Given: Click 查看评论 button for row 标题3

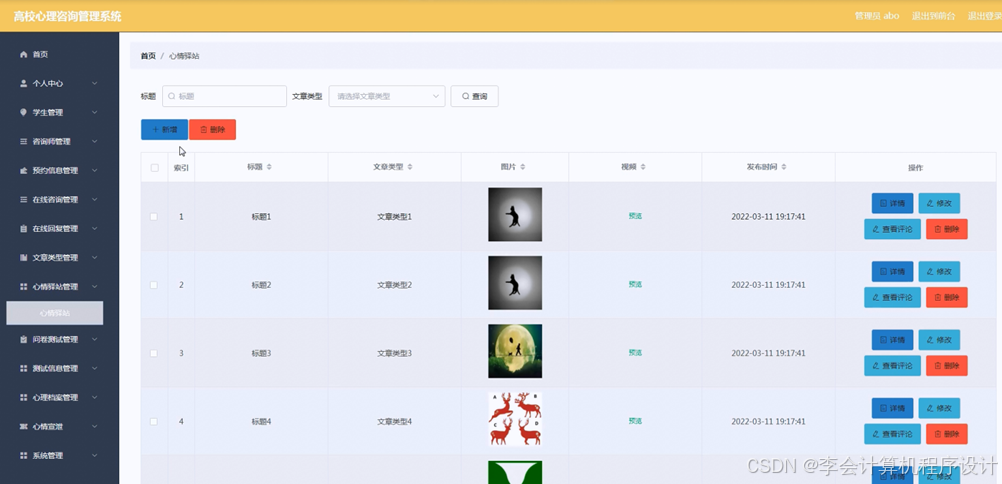Looking at the screenshot, I should (x=892, y=366).
